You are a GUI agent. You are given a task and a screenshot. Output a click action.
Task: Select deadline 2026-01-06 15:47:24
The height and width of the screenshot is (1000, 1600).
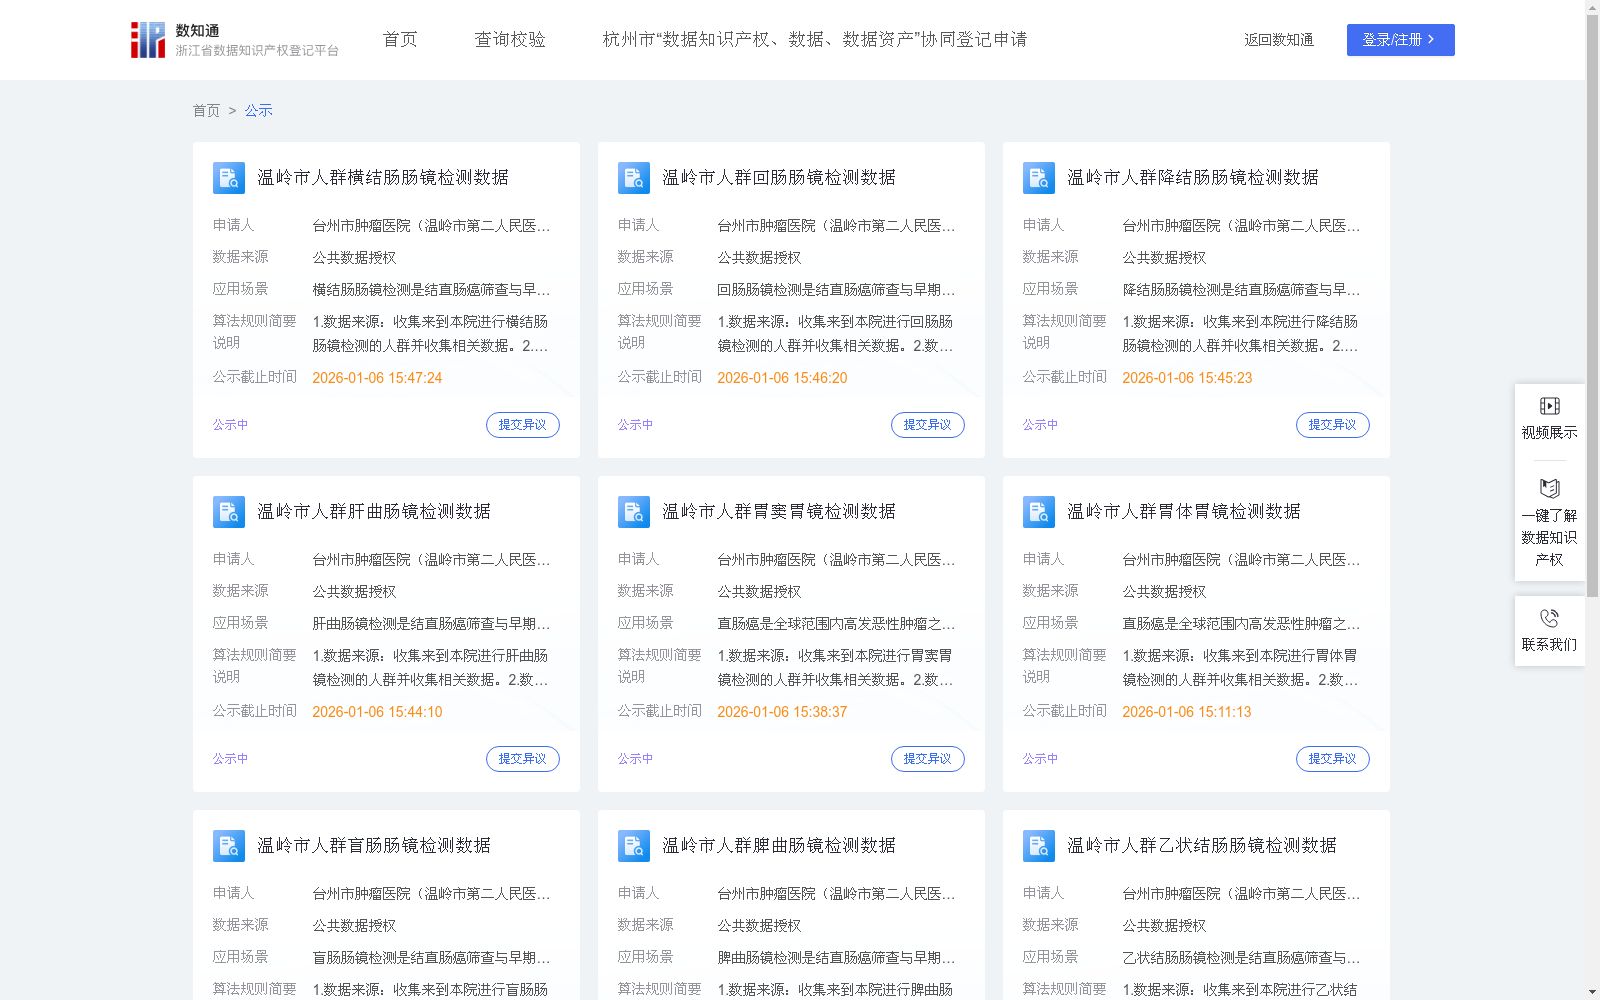(377, 378)
